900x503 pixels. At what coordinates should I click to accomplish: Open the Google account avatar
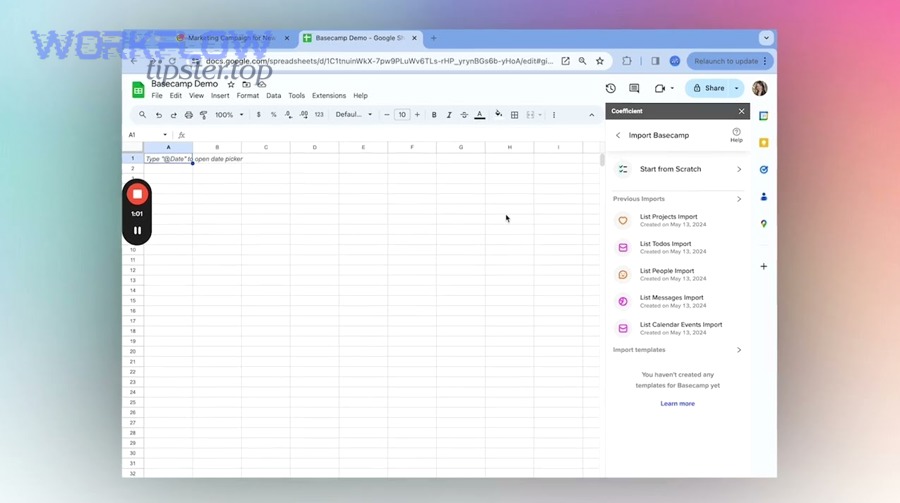pyautogui.click(x=759, y=88)
